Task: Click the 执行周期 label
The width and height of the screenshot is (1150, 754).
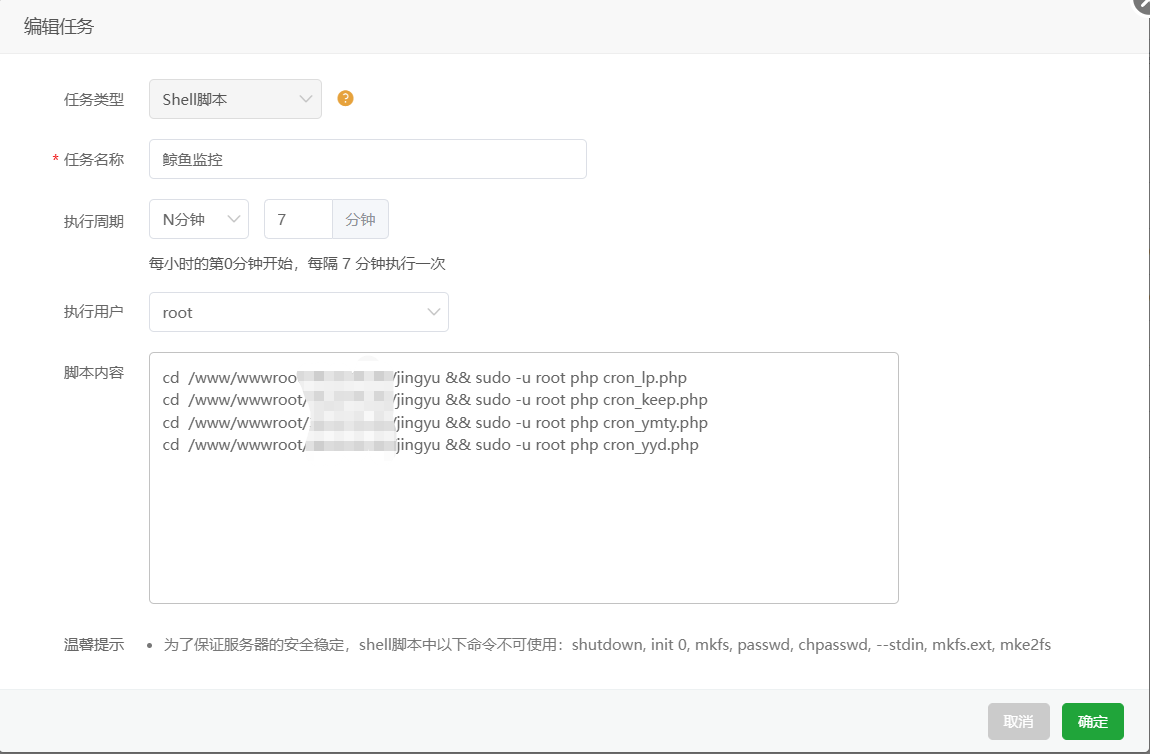Action: click(x=94, y=221)
